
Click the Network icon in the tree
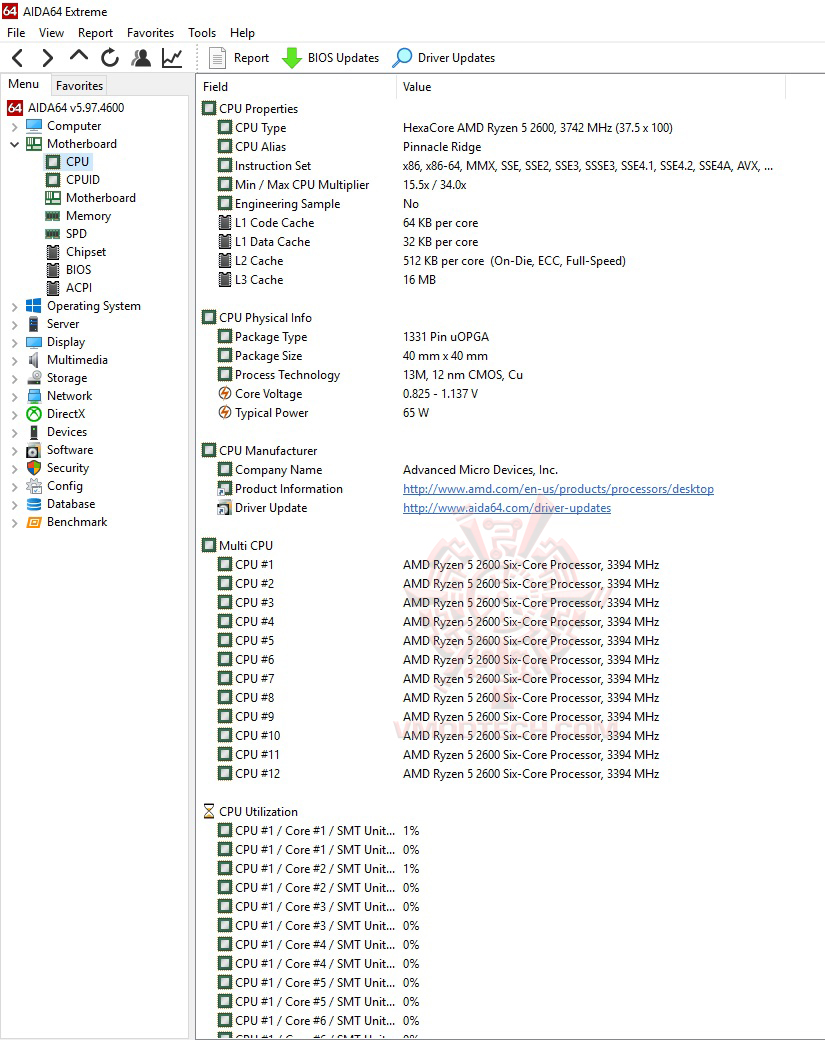(x=34, y=396)
